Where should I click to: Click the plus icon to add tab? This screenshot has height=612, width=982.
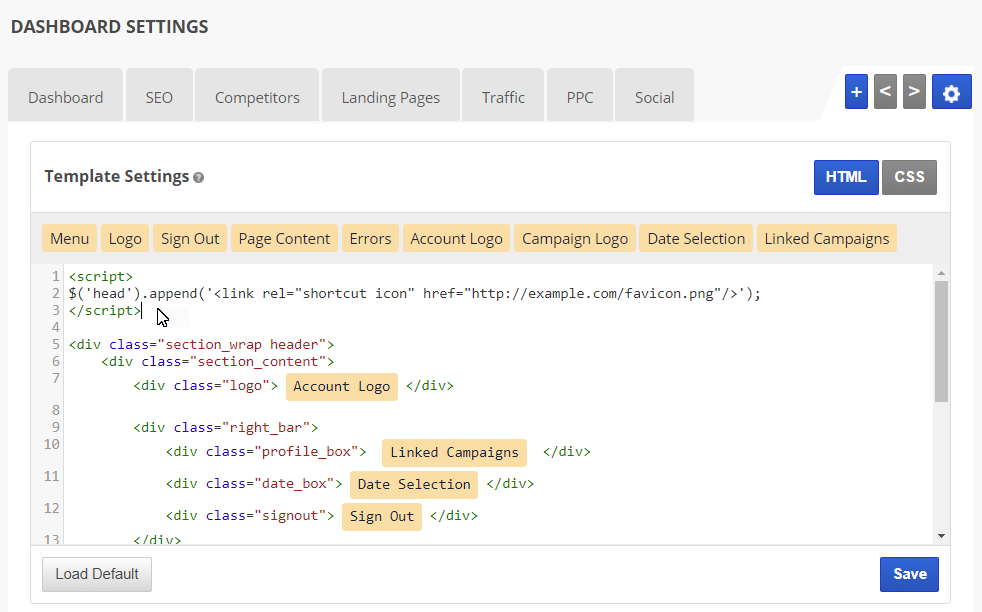click(856, 92)
